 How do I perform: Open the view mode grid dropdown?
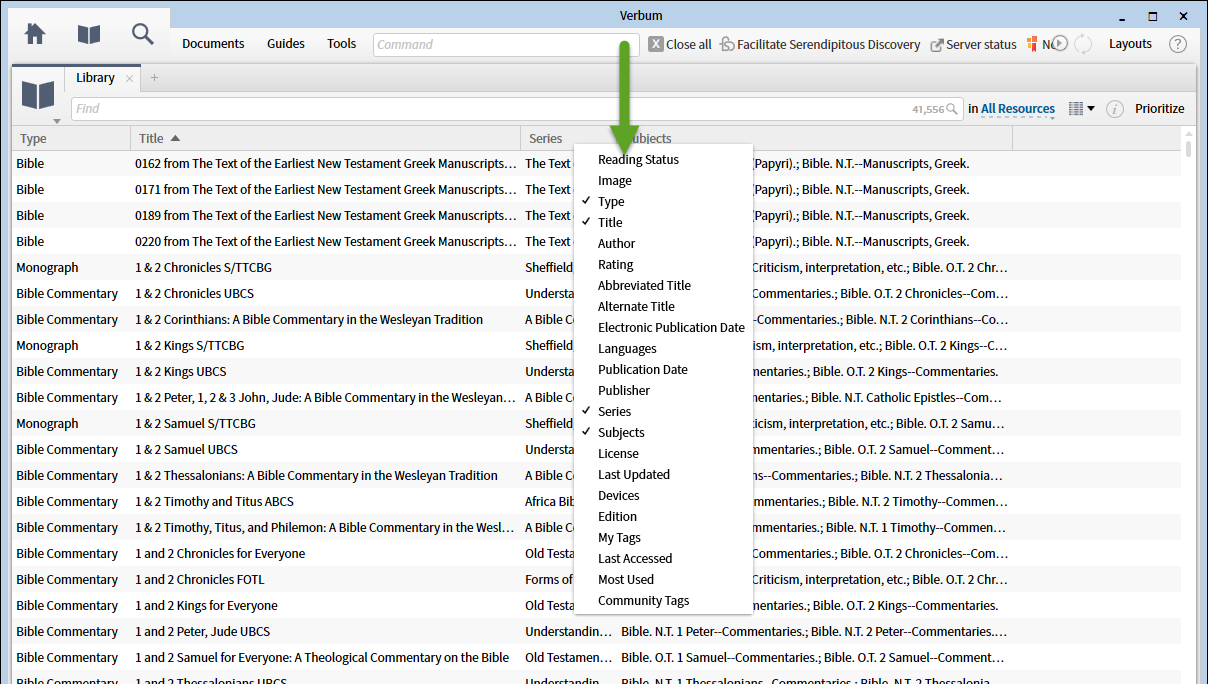point(1081,108)
